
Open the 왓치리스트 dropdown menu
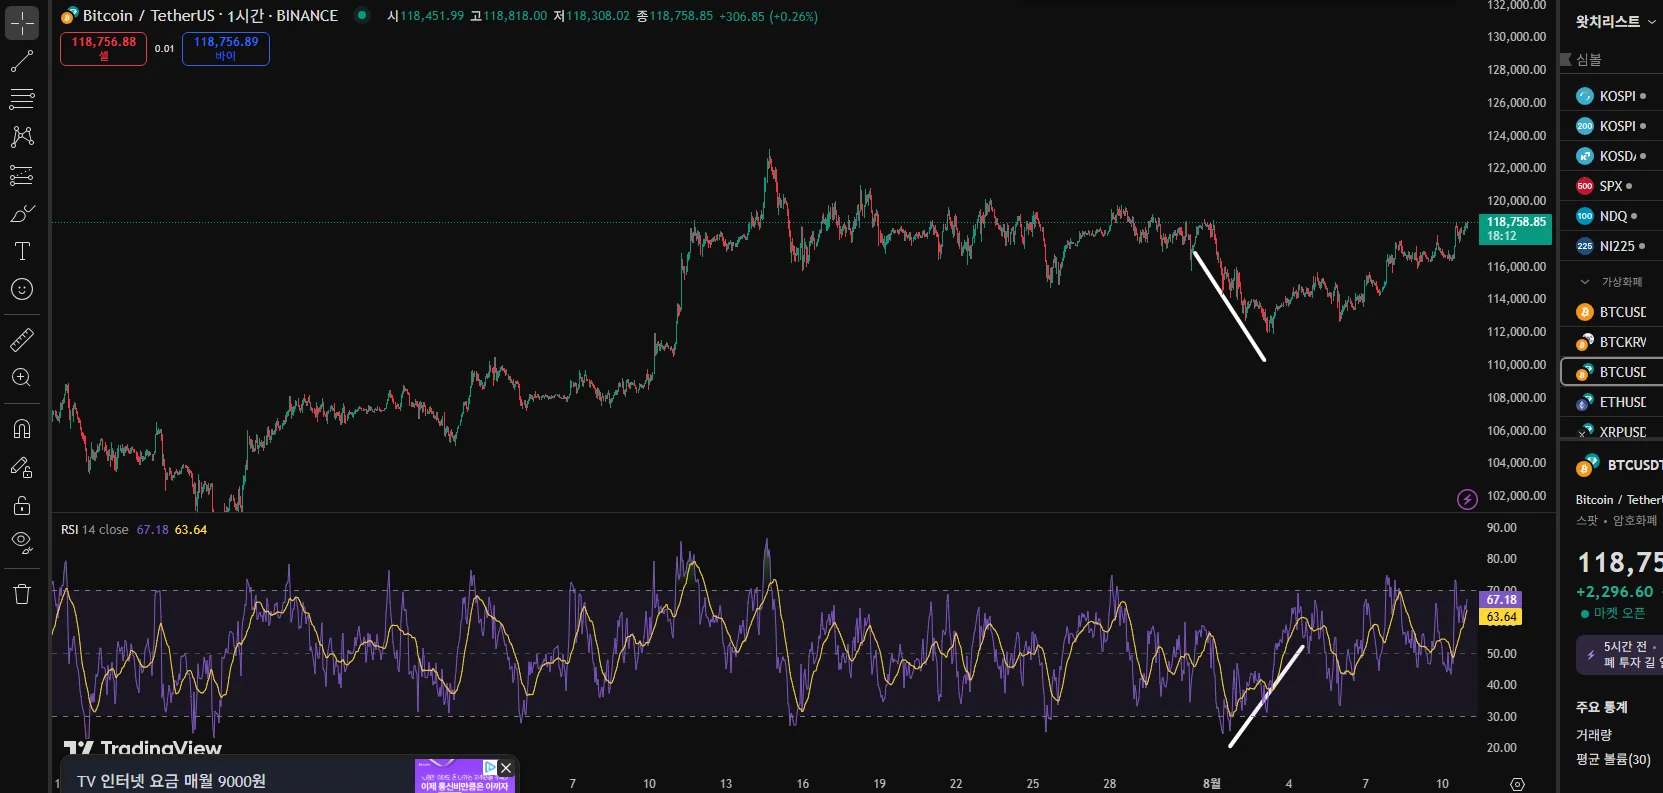point(1616,22)
